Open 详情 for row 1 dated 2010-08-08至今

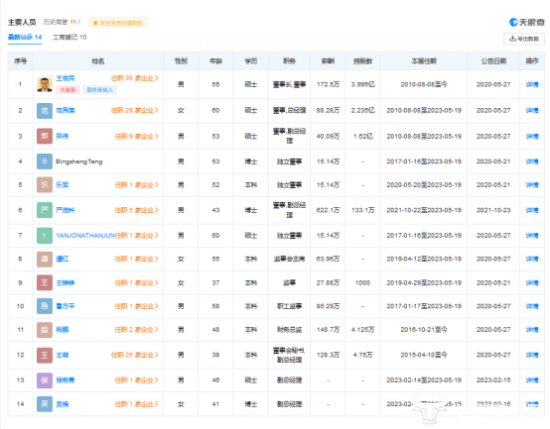pyautogui.click(x=532, y=84)
